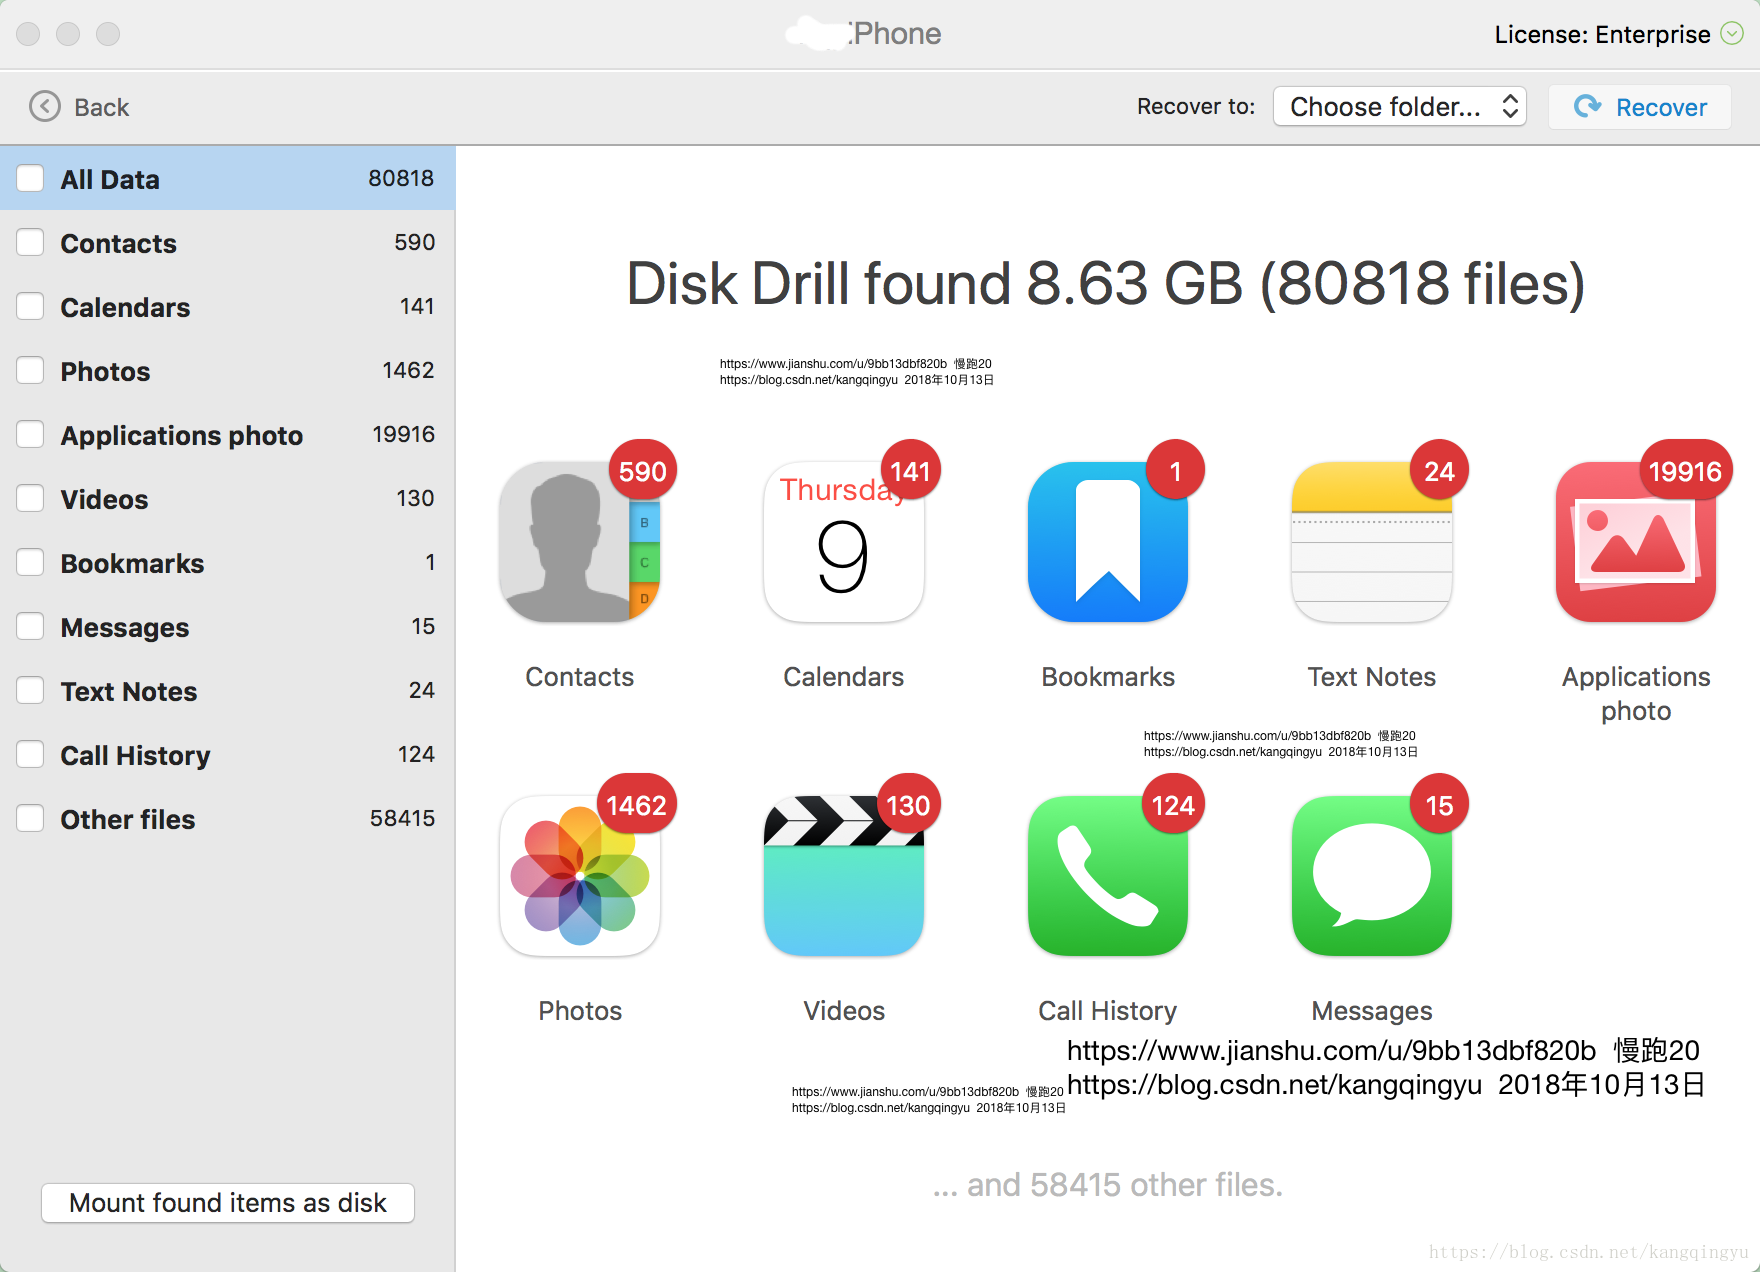1760x1272 pixels.
Task: Check the sidebar Photos checkbox
Action: [30, 370]
